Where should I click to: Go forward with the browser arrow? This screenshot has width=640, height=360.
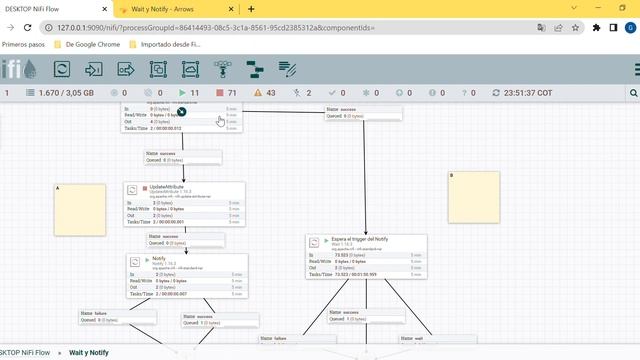pyautogui.click(x=10, y=28)
